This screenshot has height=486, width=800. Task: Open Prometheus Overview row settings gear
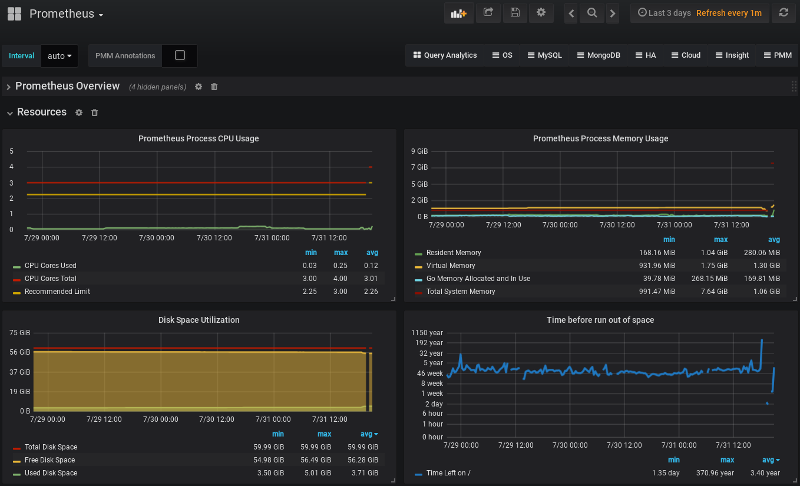[x=198, y=87]
